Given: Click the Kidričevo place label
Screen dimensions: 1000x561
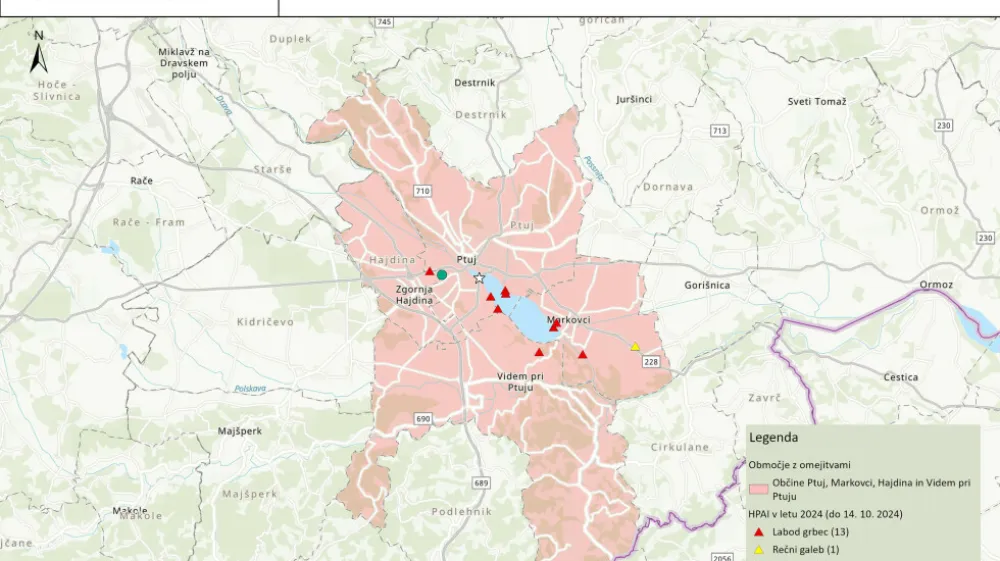Looking at the screenshot, I should click(237, 322).
